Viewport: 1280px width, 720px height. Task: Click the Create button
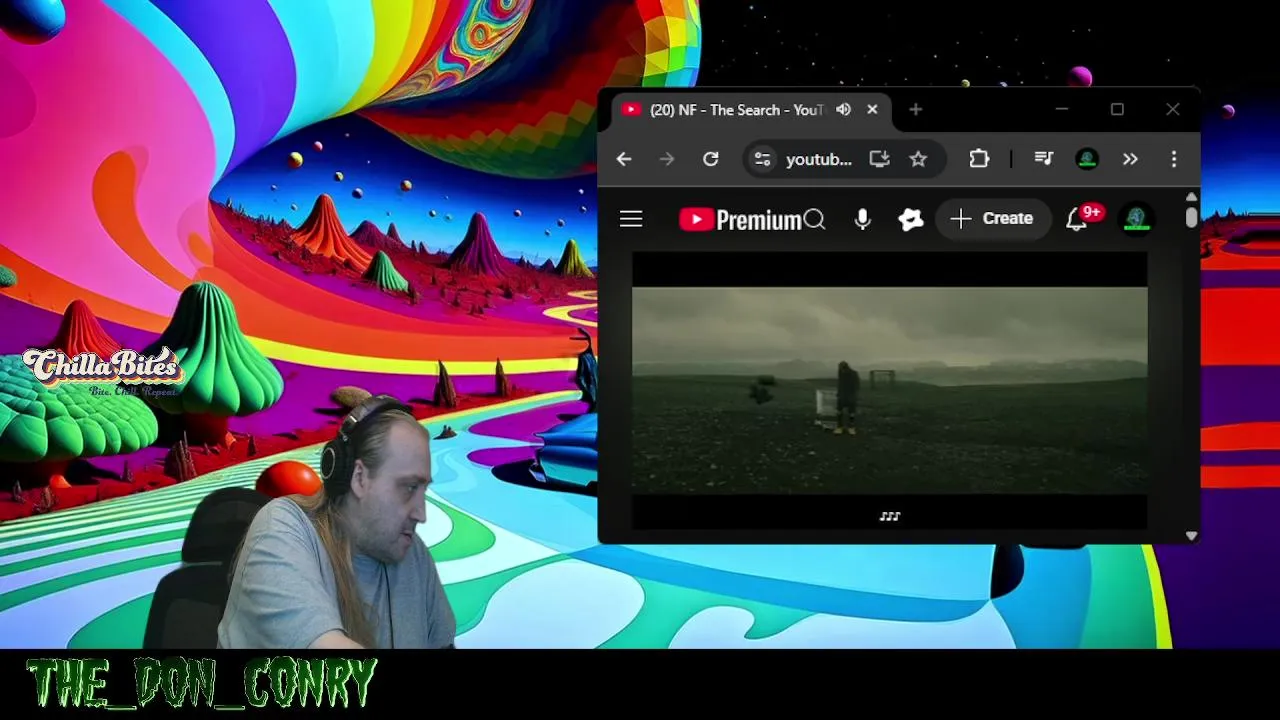pos(992,219)
